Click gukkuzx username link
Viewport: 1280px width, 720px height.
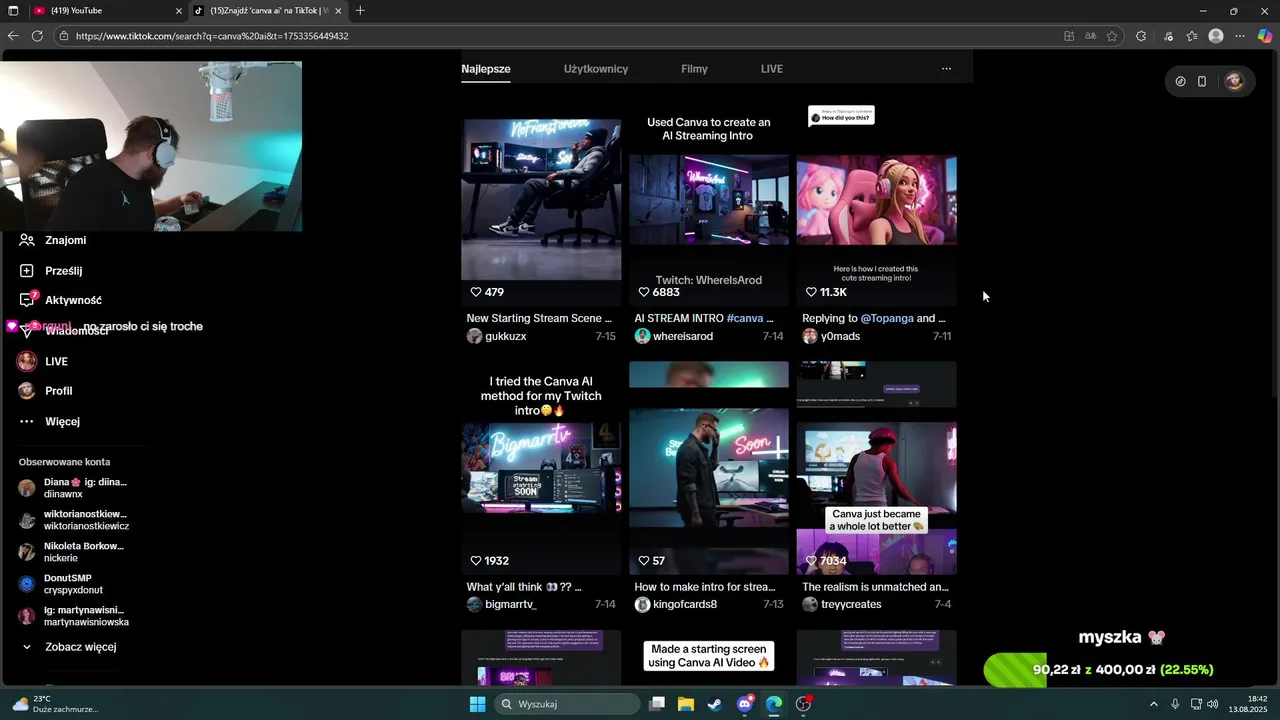506,336
